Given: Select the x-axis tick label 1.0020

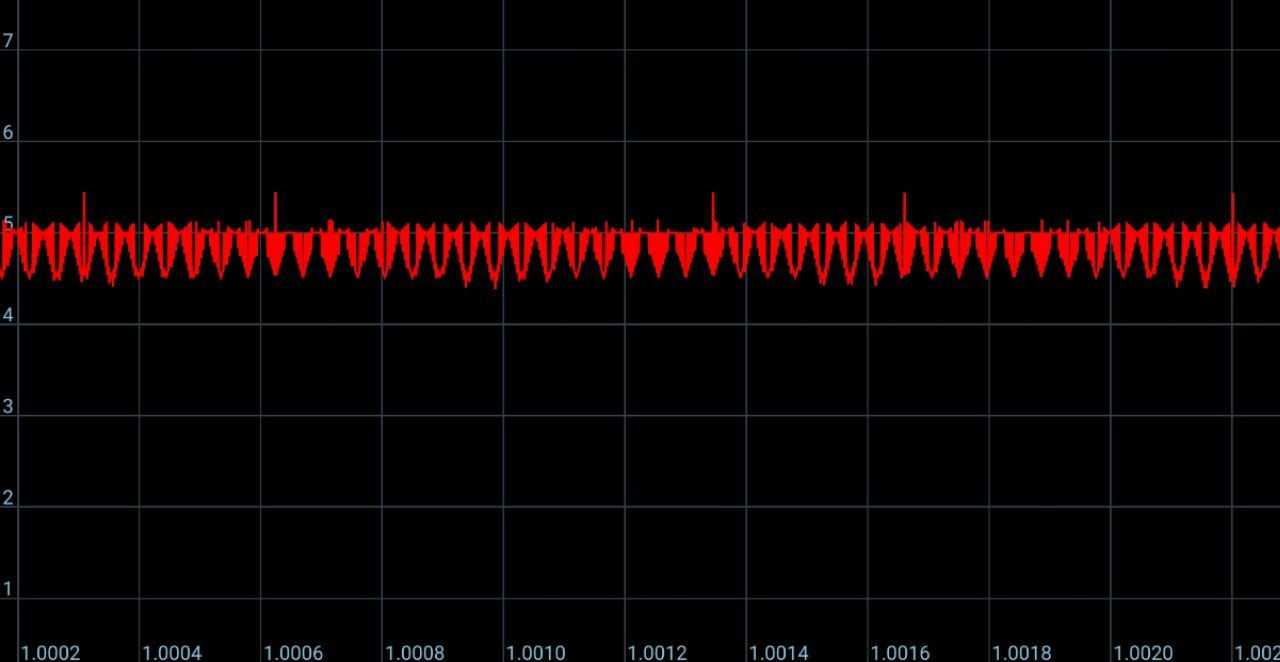Looking at the screenshot, I should 1142,653.
